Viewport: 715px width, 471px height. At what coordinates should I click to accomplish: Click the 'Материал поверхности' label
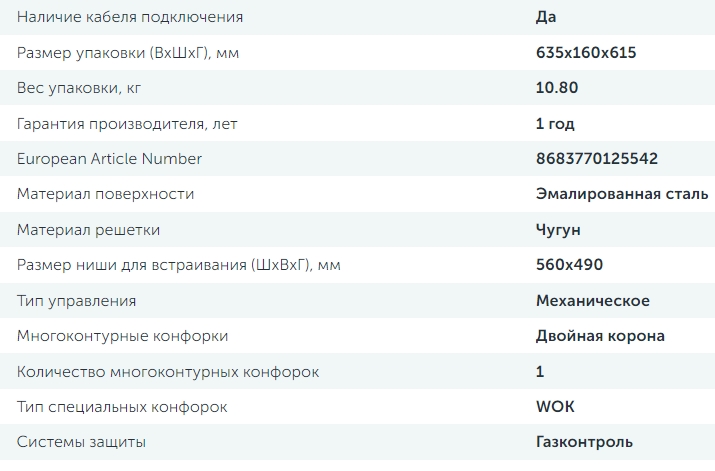click(105, 194)
